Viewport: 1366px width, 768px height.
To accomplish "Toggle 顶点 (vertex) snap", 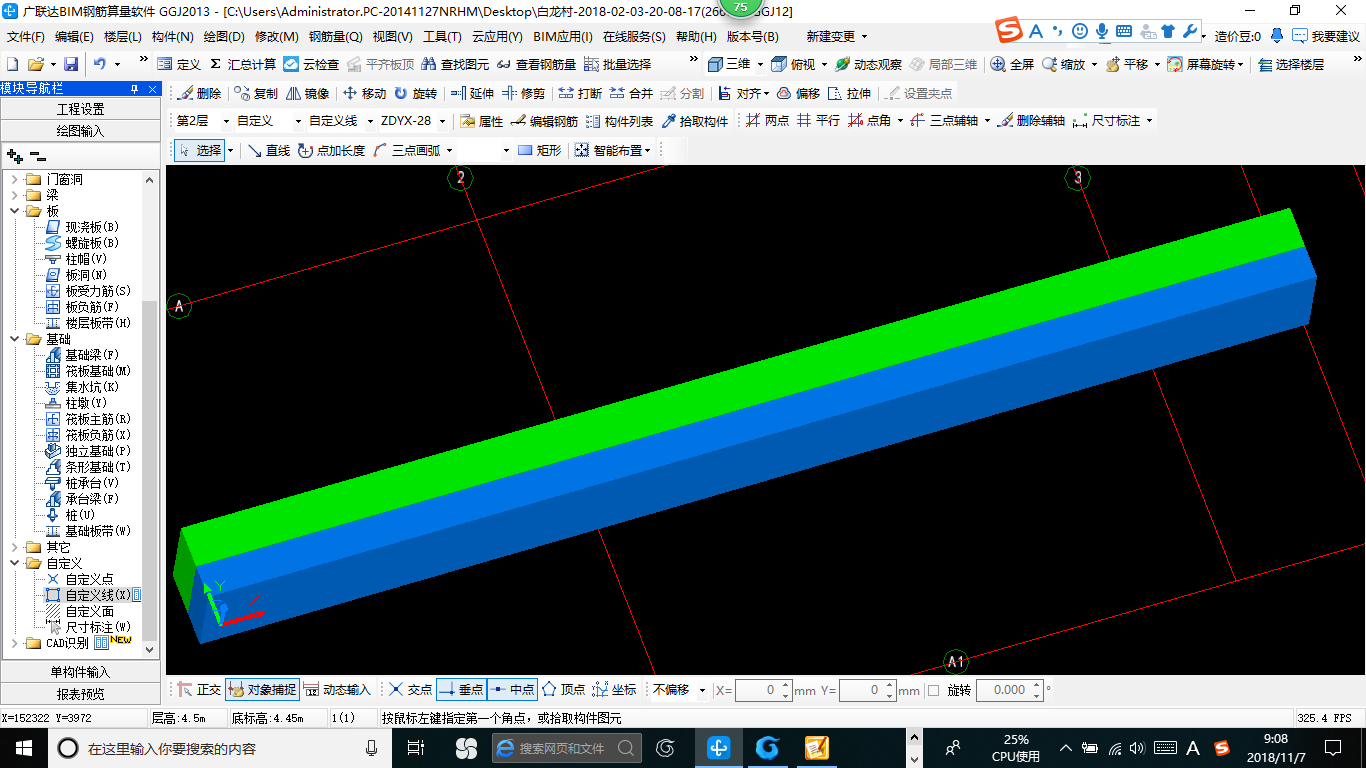I will click(x=563, y=690).
